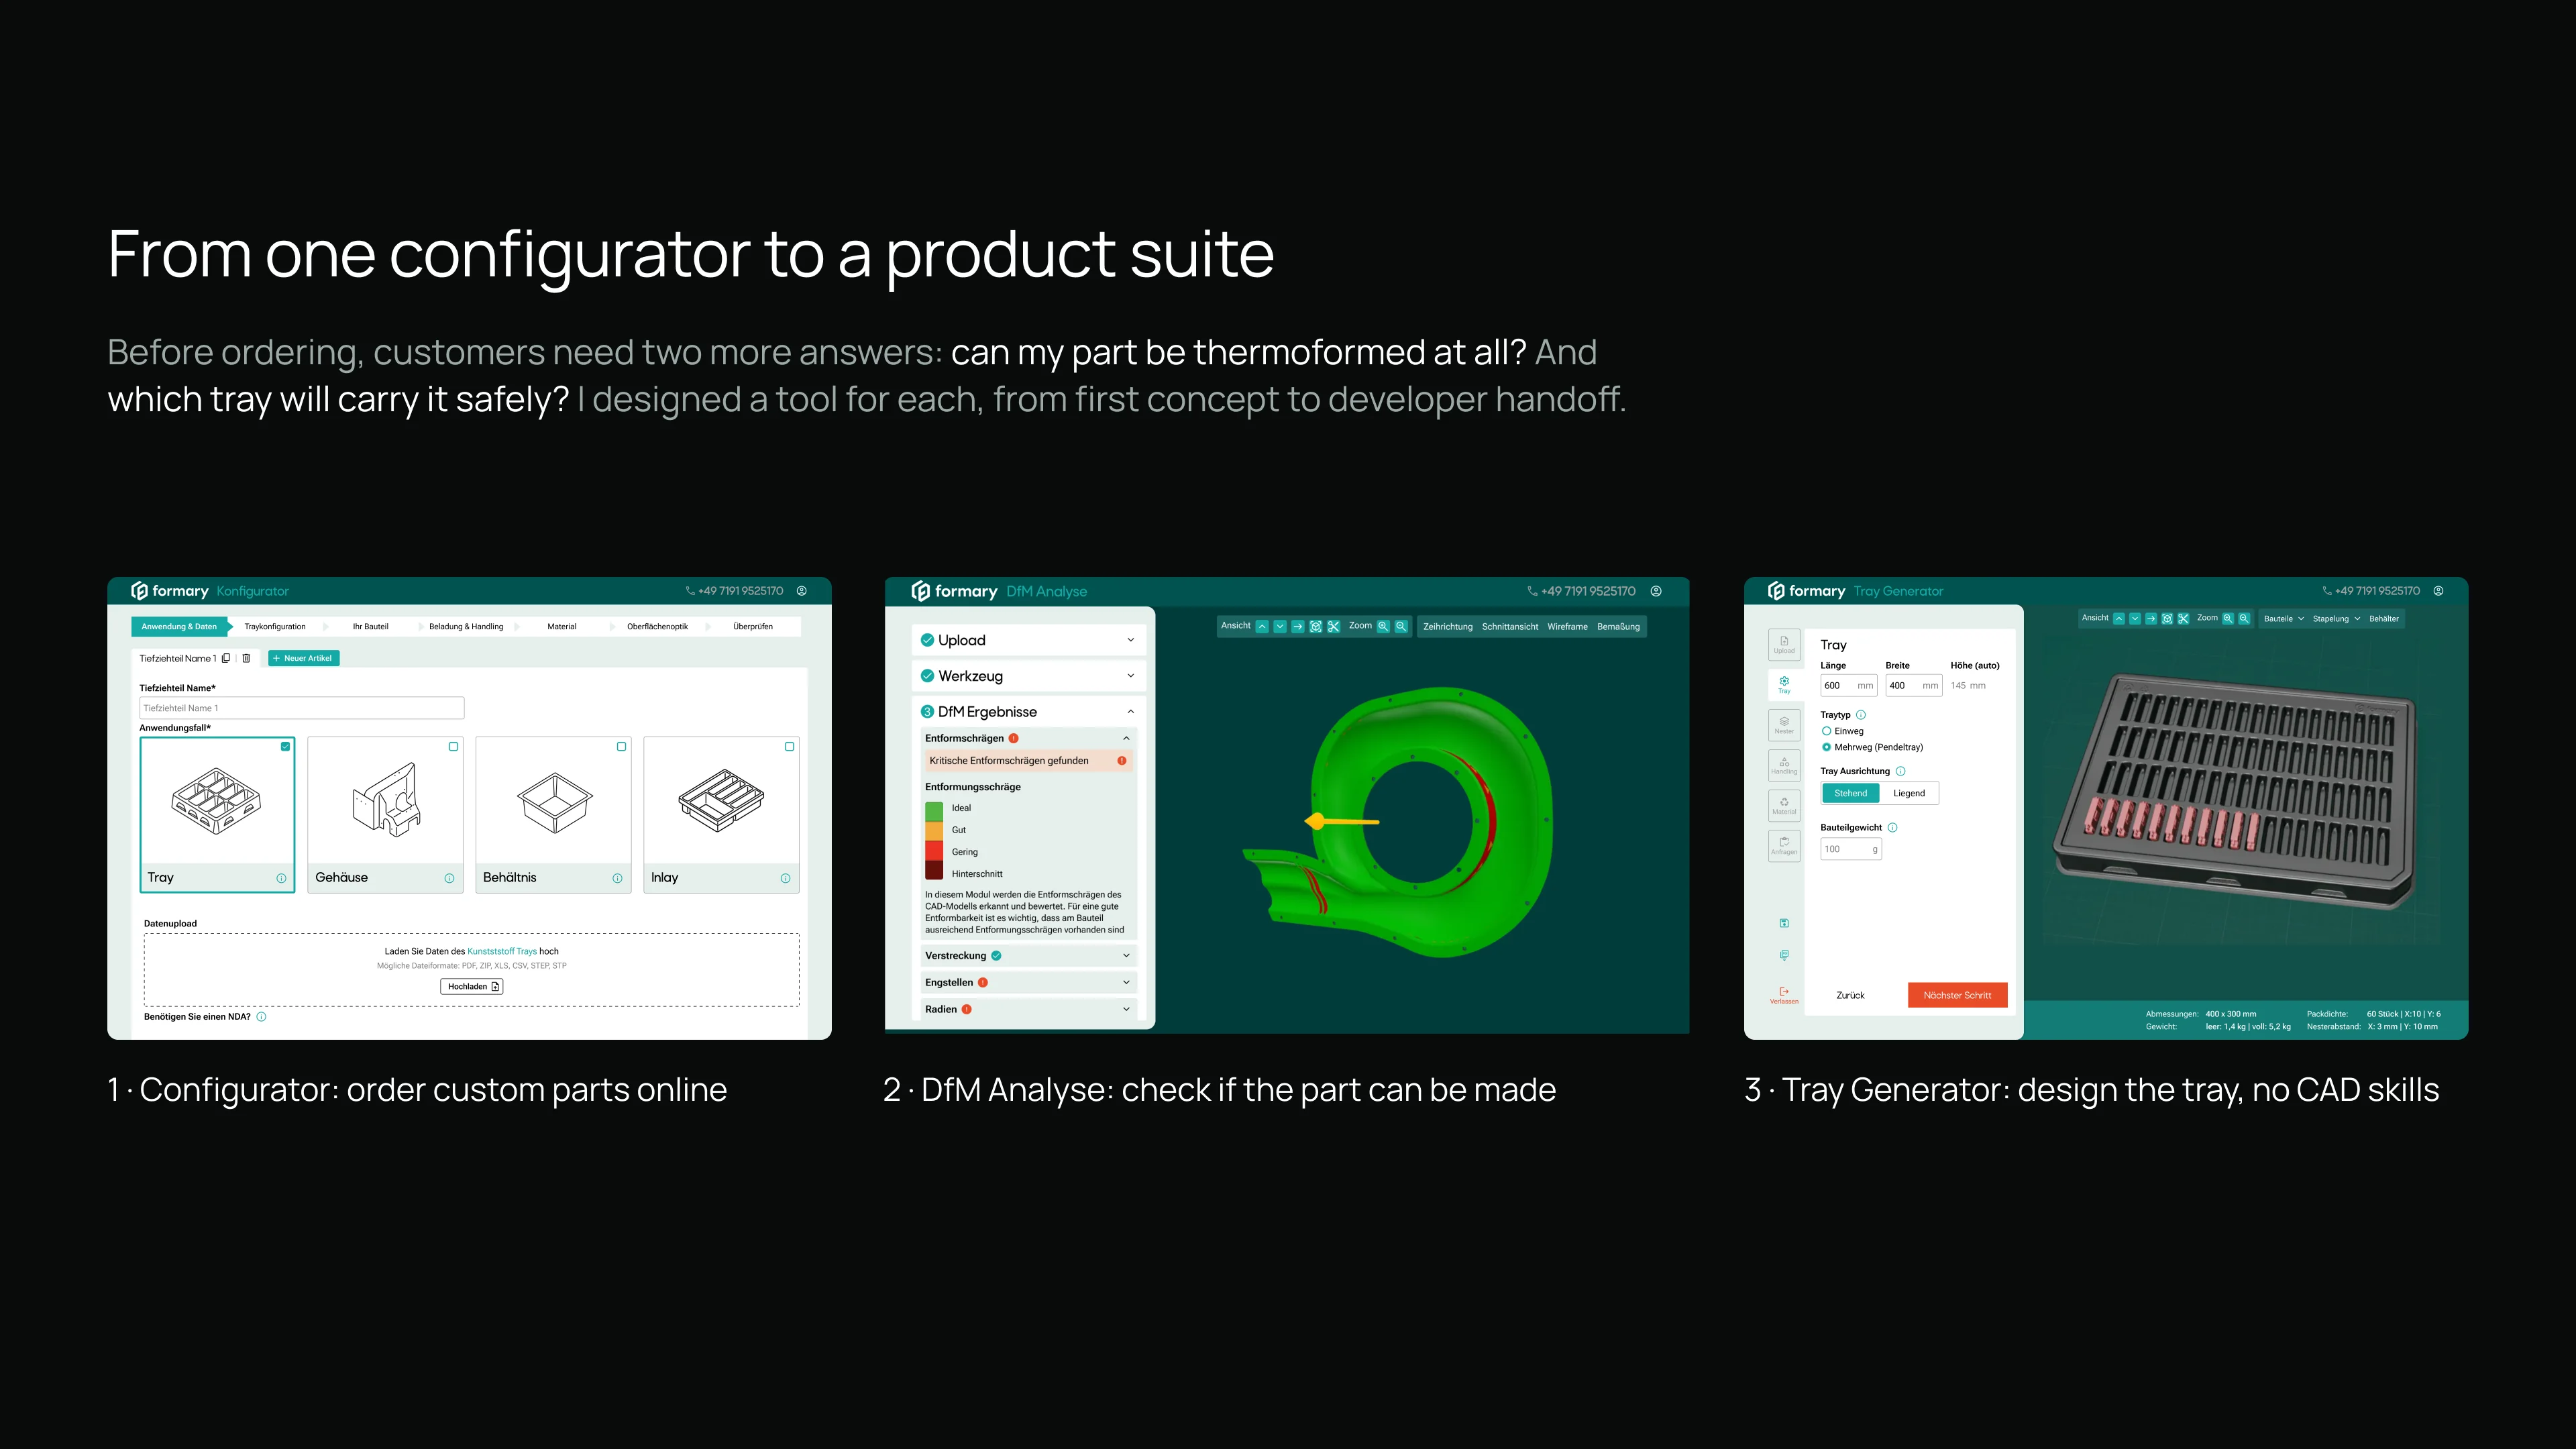Uncheck the Tray card checkbox
The width and height of the screenshot is (2576, 1449).
tap(286, 747)
